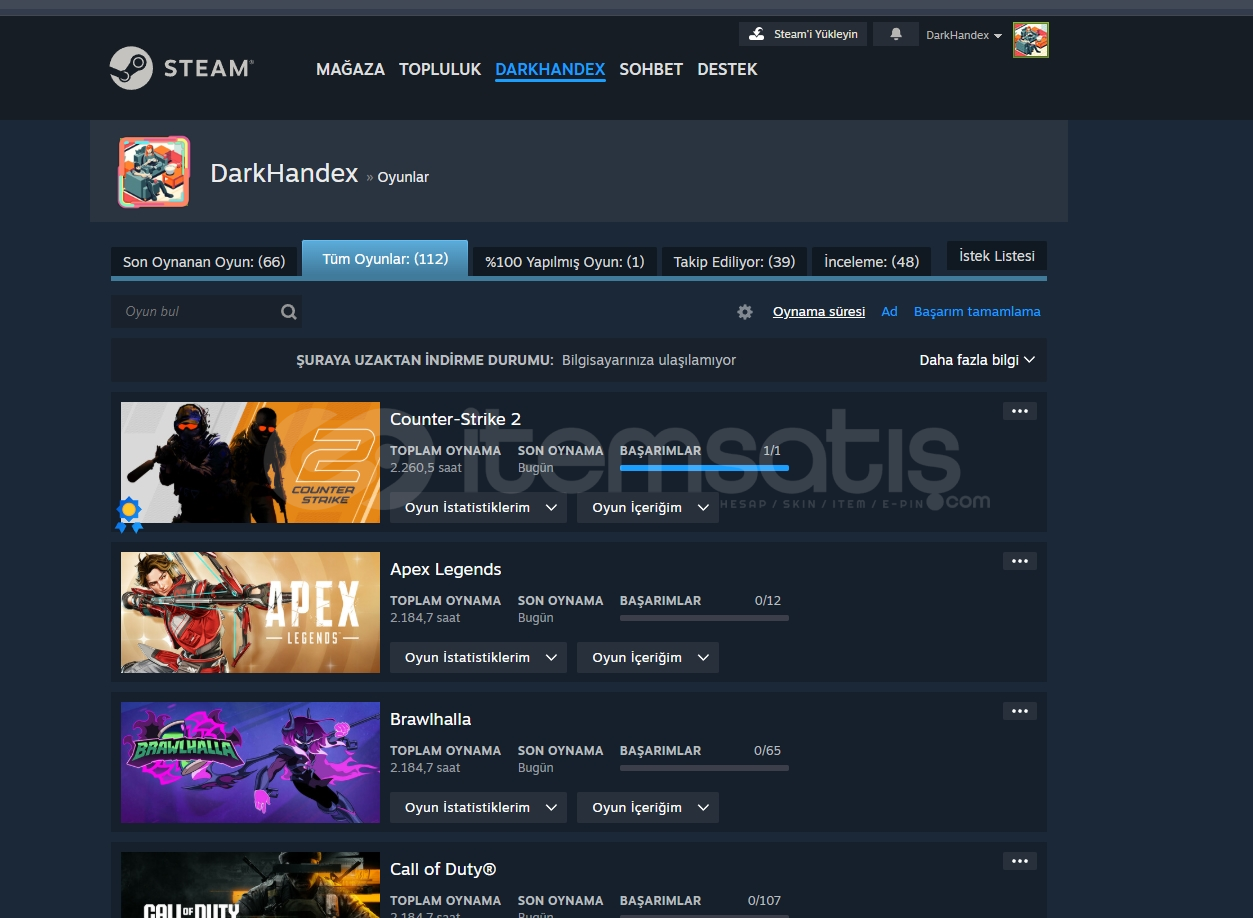The image size is (1253, 918).
Task: Open Apex Legends three-dot options menu
Action: (1020, 561)
